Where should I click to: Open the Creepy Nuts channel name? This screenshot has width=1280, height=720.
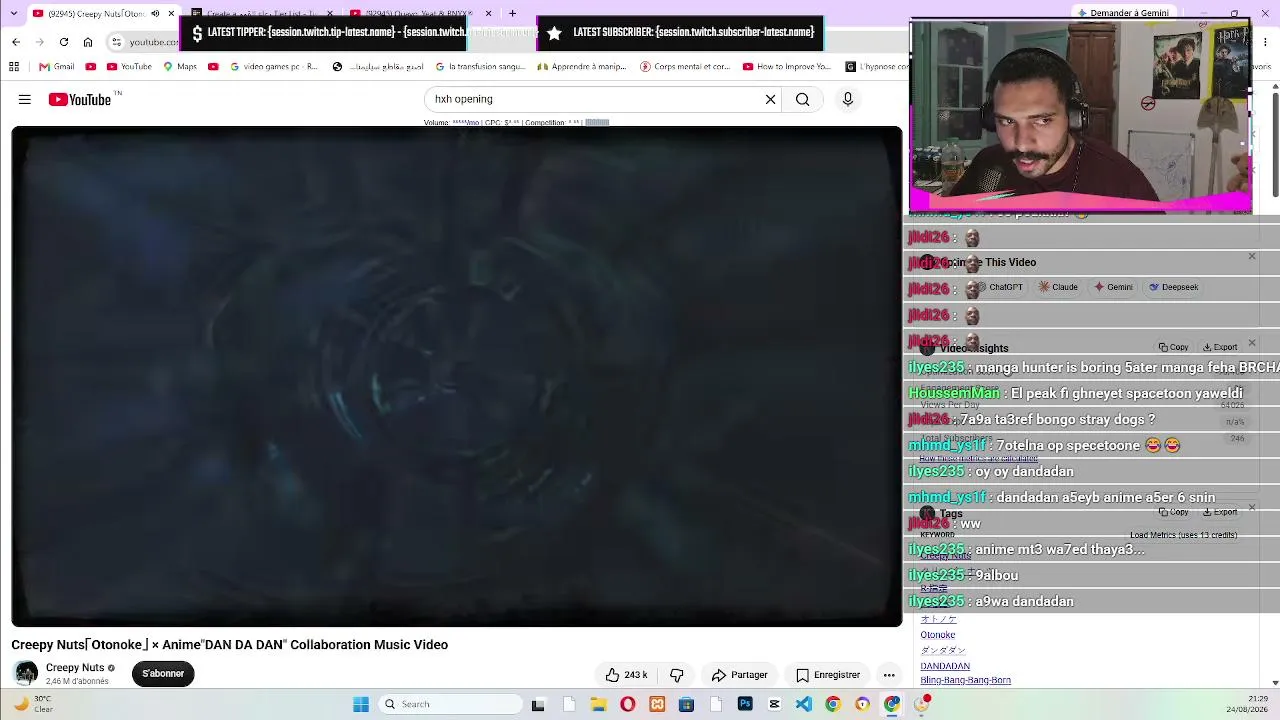tap(75, 668)
